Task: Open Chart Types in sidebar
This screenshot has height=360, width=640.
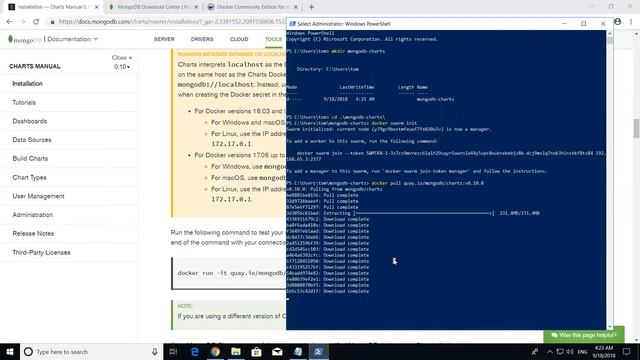Action: point(29,178)
